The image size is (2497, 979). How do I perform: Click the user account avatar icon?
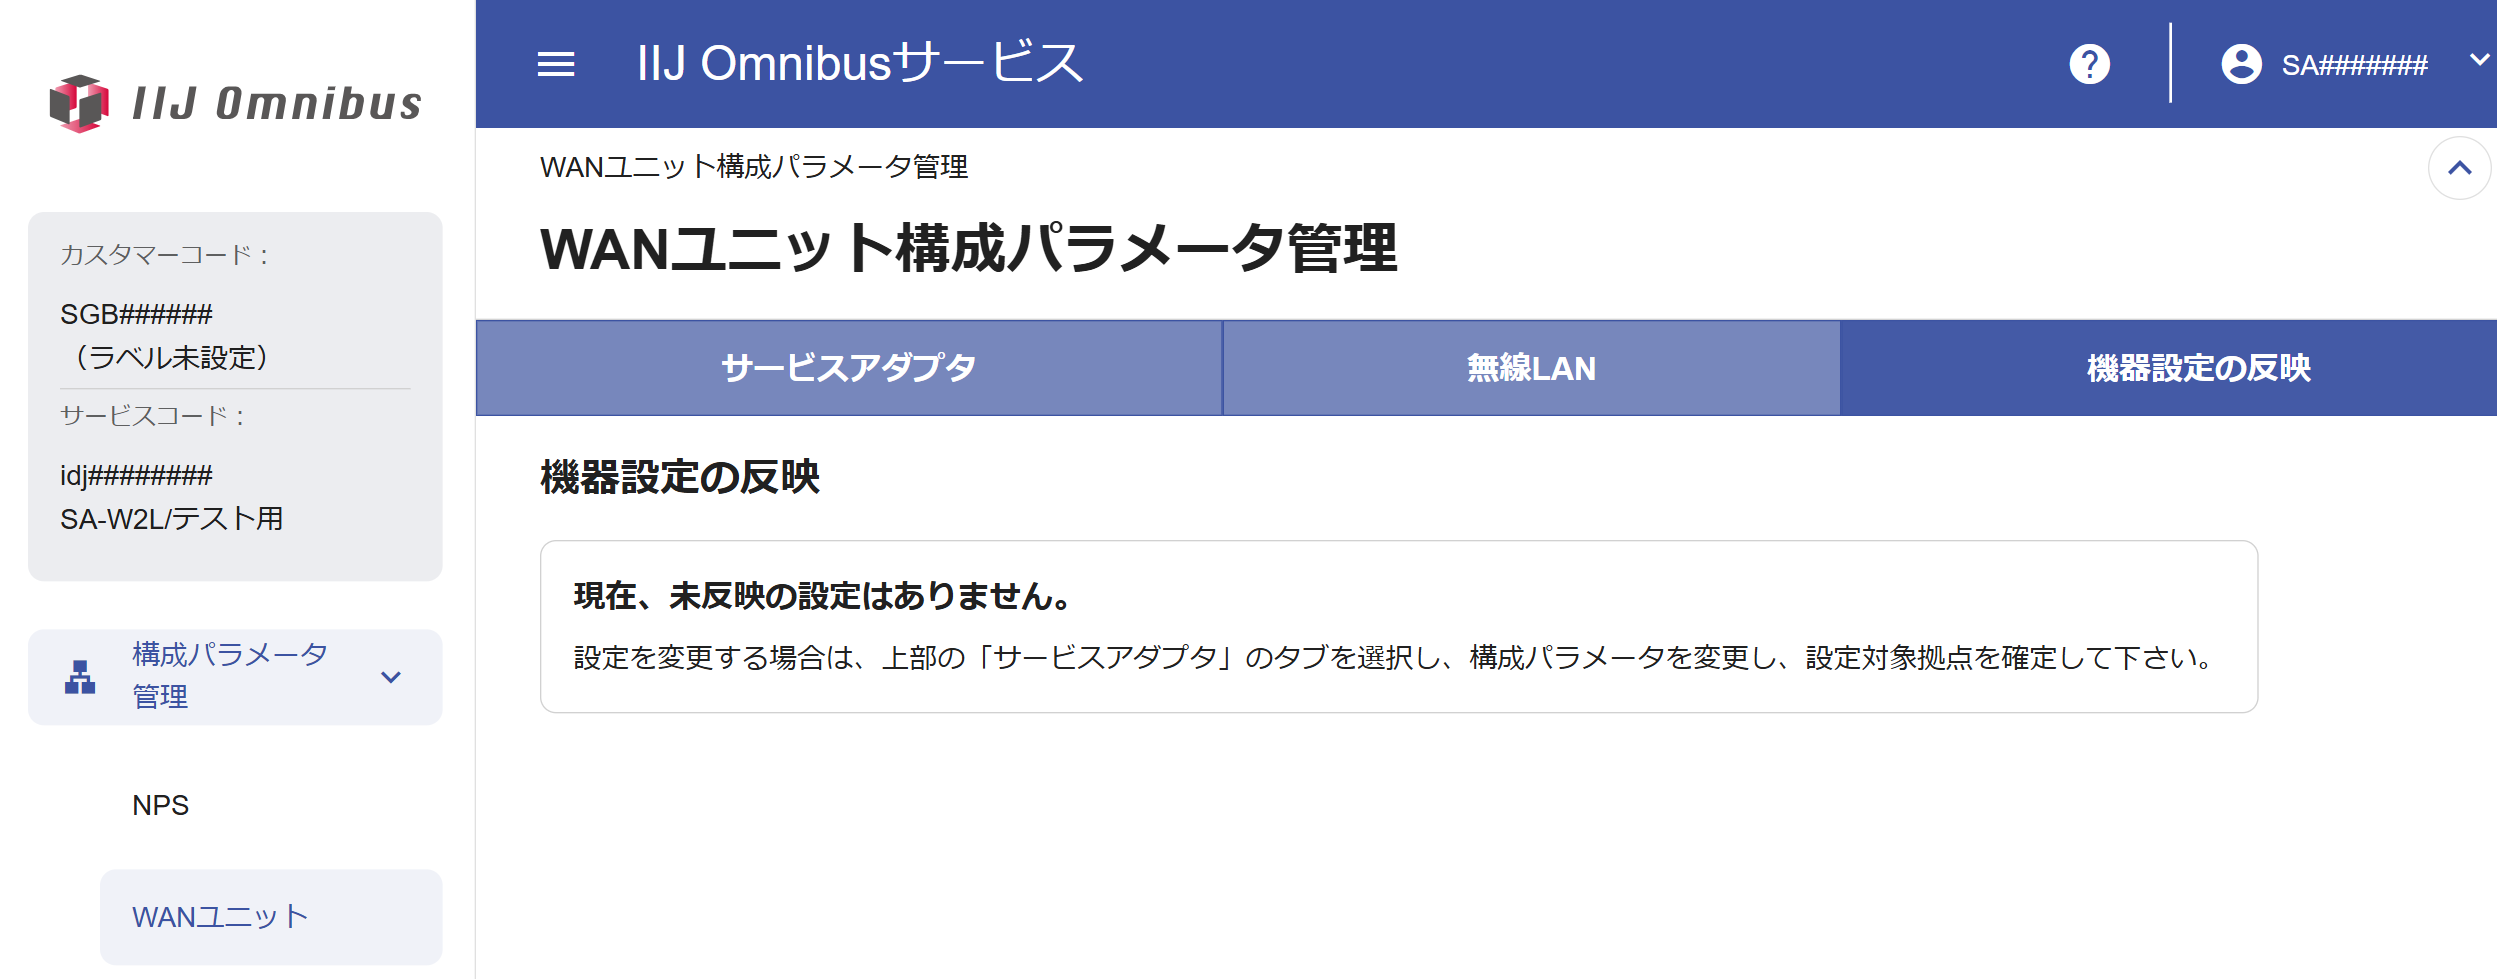click(2241, 65)
